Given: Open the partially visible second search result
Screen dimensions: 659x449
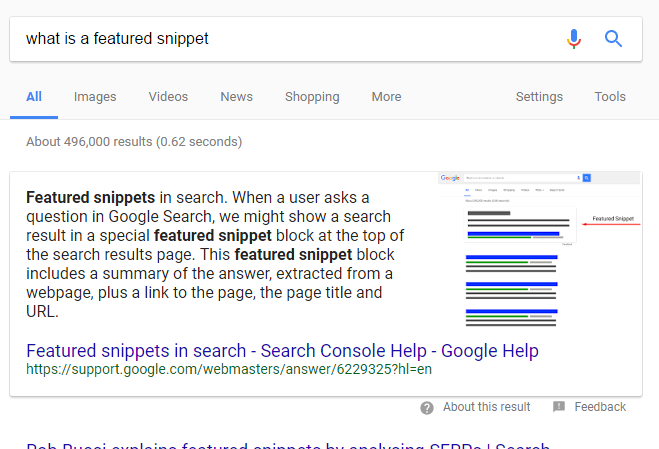Looking at the screenshot, I should (288, 445).
